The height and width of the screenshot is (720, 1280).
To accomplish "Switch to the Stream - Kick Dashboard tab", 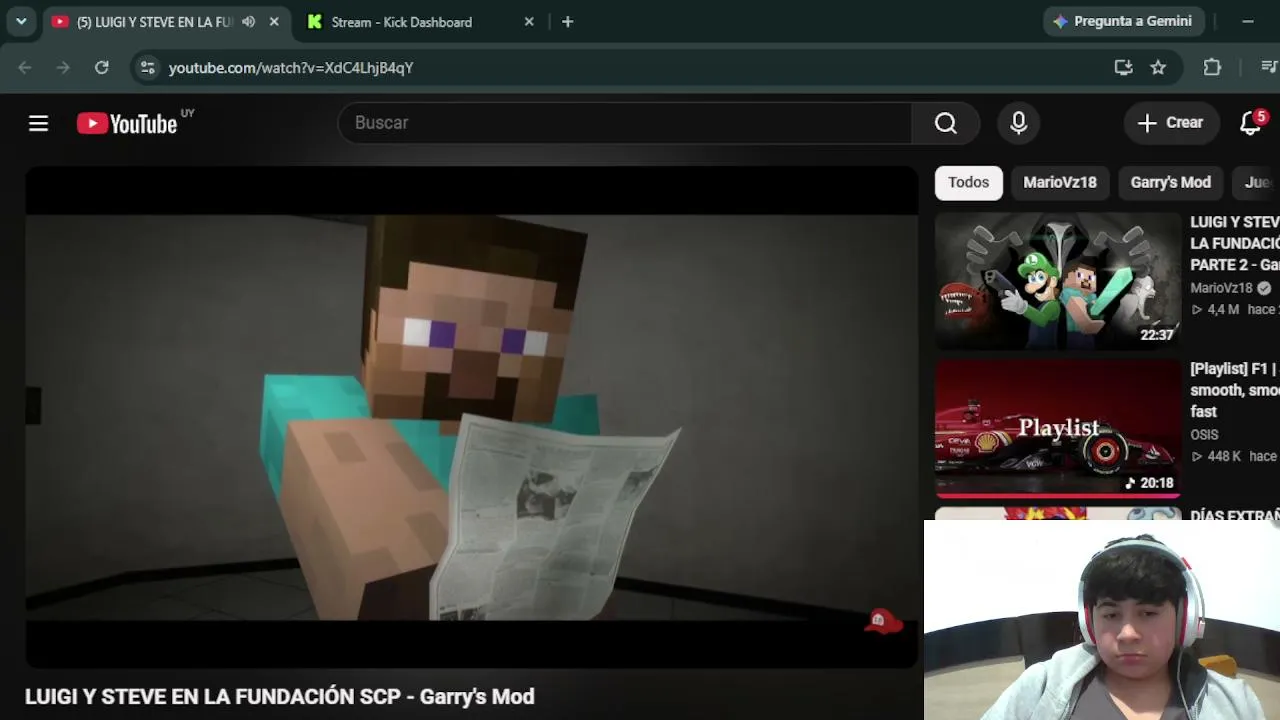I will 419,21.
